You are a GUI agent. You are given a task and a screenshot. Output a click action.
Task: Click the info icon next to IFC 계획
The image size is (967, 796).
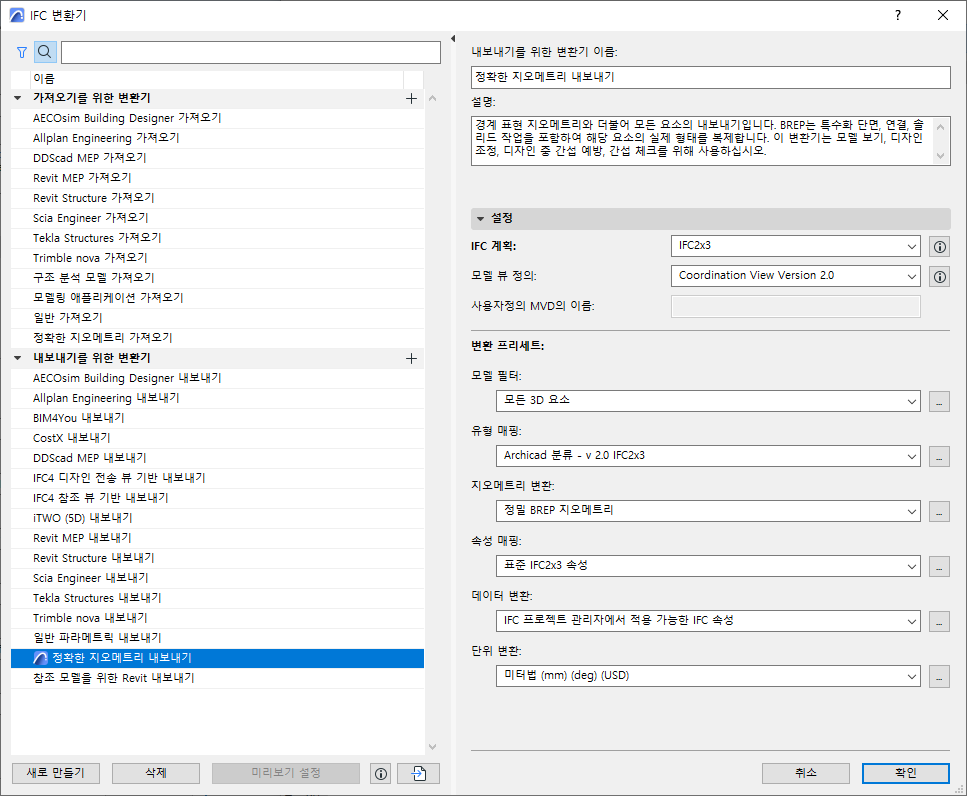[938, 246]
